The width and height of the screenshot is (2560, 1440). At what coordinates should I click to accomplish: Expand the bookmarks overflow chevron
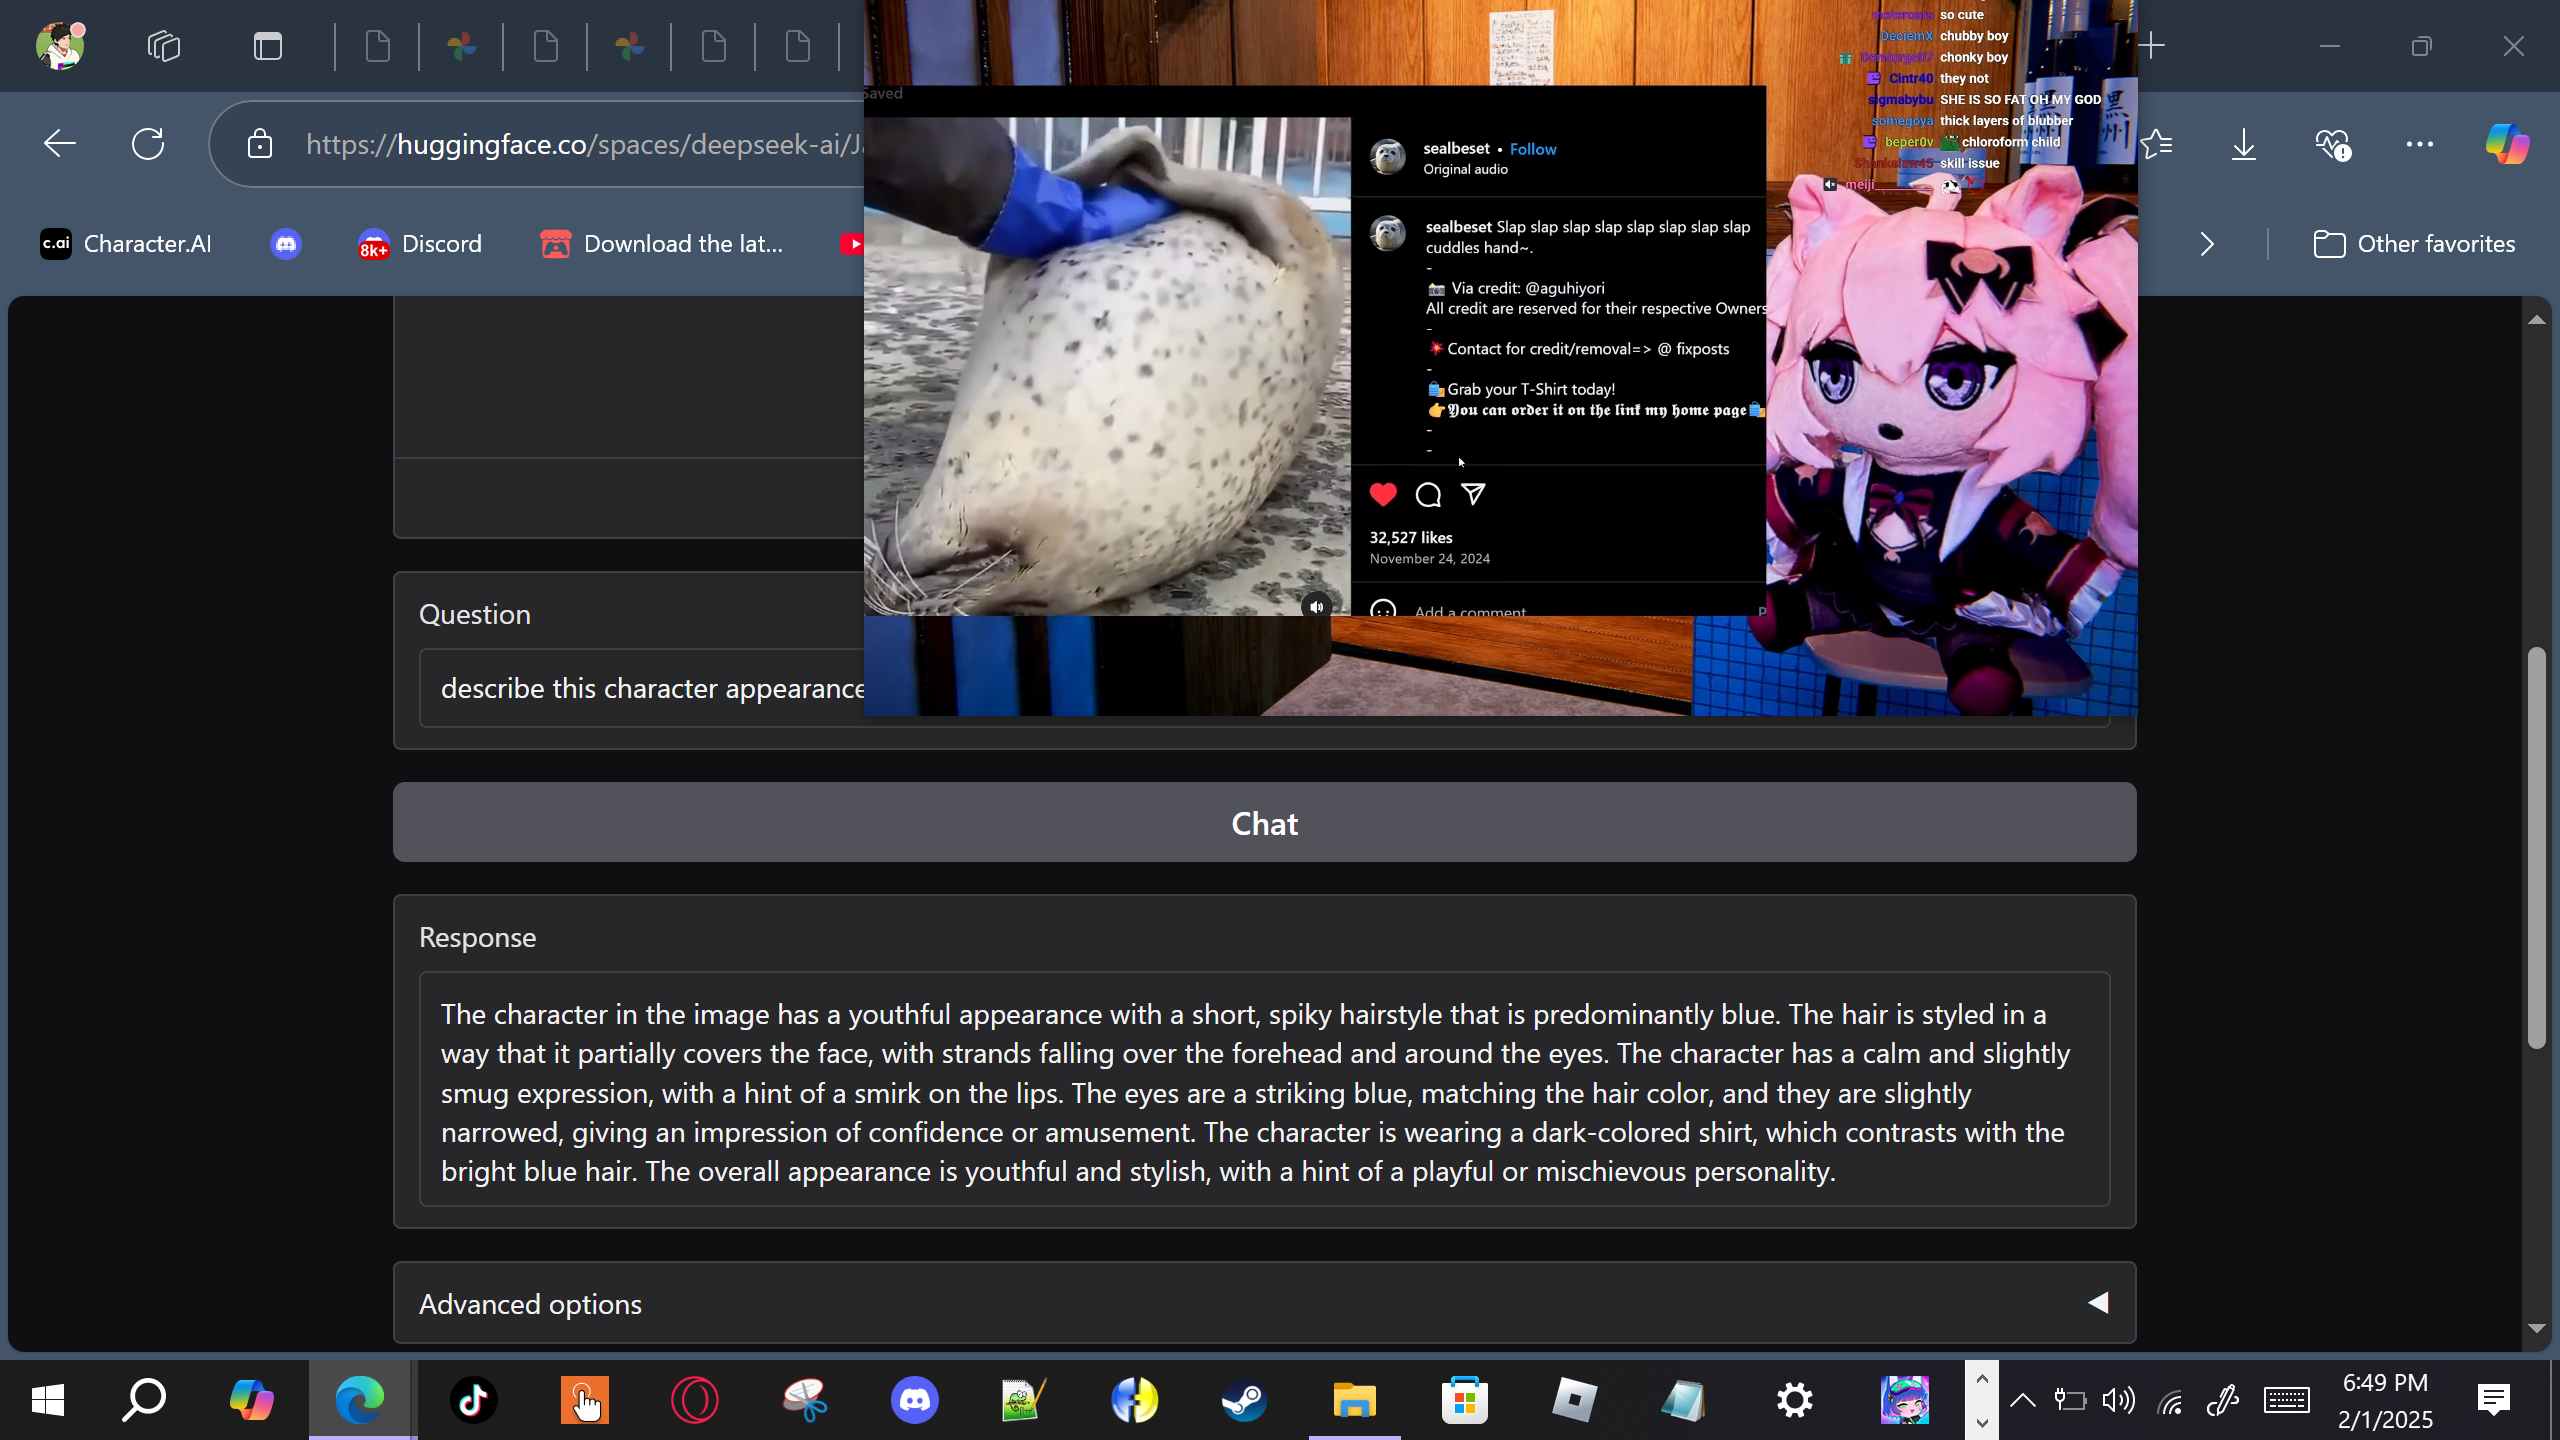point(2207,244)
